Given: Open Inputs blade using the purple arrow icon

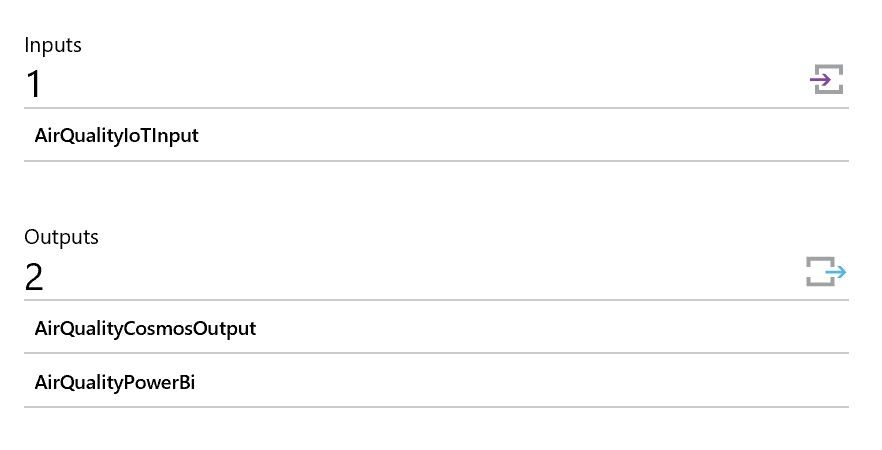Looking at the screenshot, I should click(x=827, y=79).
